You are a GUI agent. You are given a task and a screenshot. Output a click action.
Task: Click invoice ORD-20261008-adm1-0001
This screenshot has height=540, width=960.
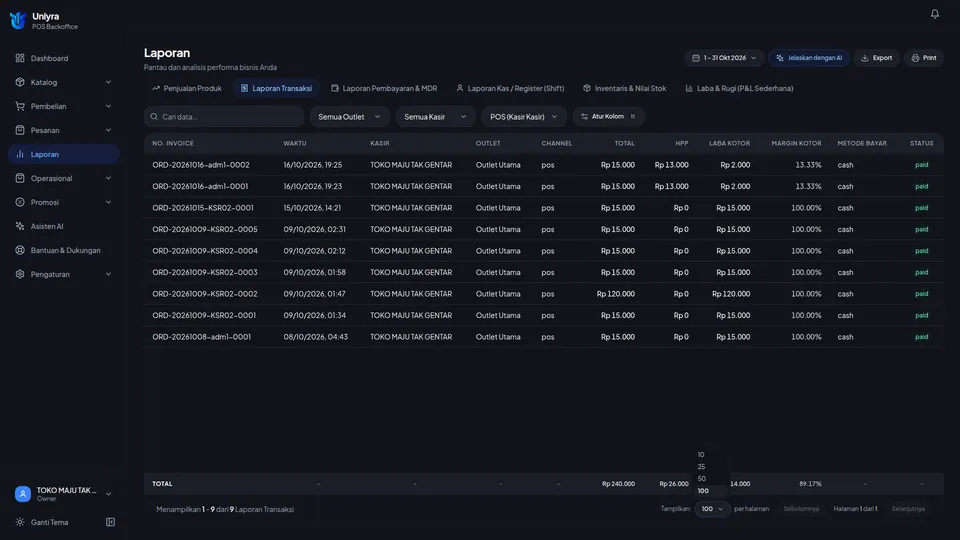click(x=201, y=337)
